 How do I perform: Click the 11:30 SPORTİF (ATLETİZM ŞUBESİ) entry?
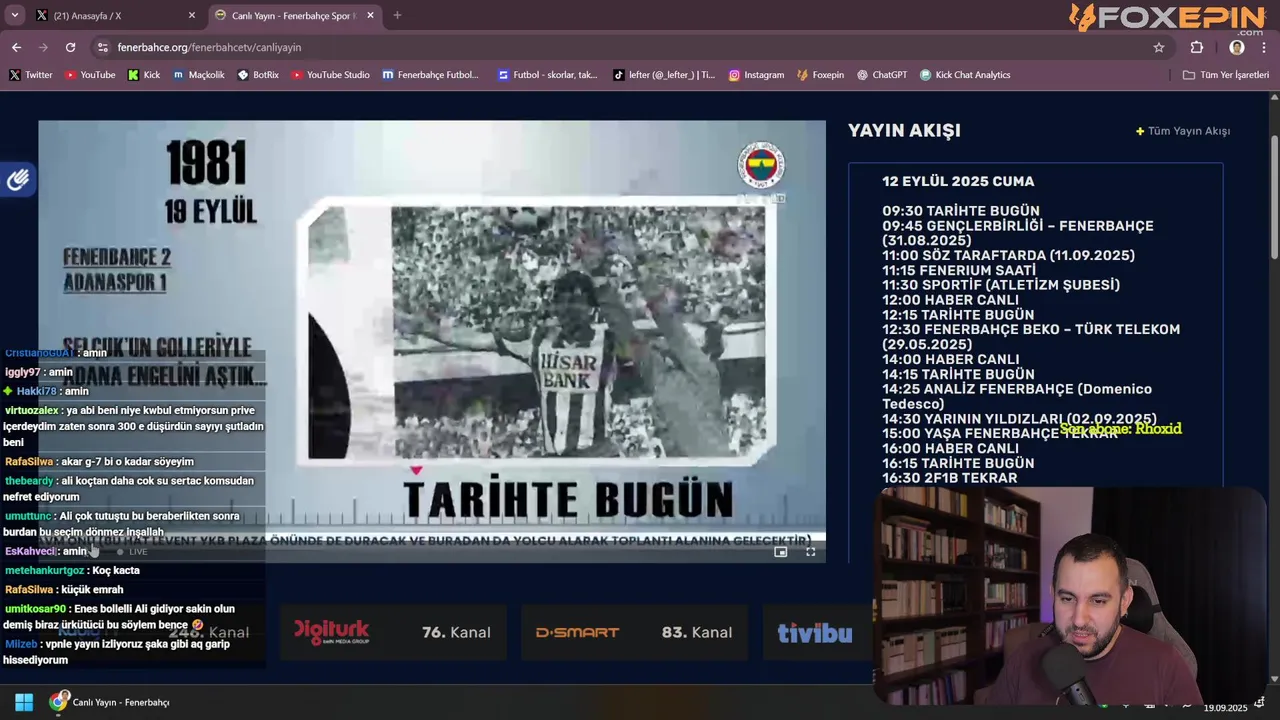click(x=1001, y=285)
